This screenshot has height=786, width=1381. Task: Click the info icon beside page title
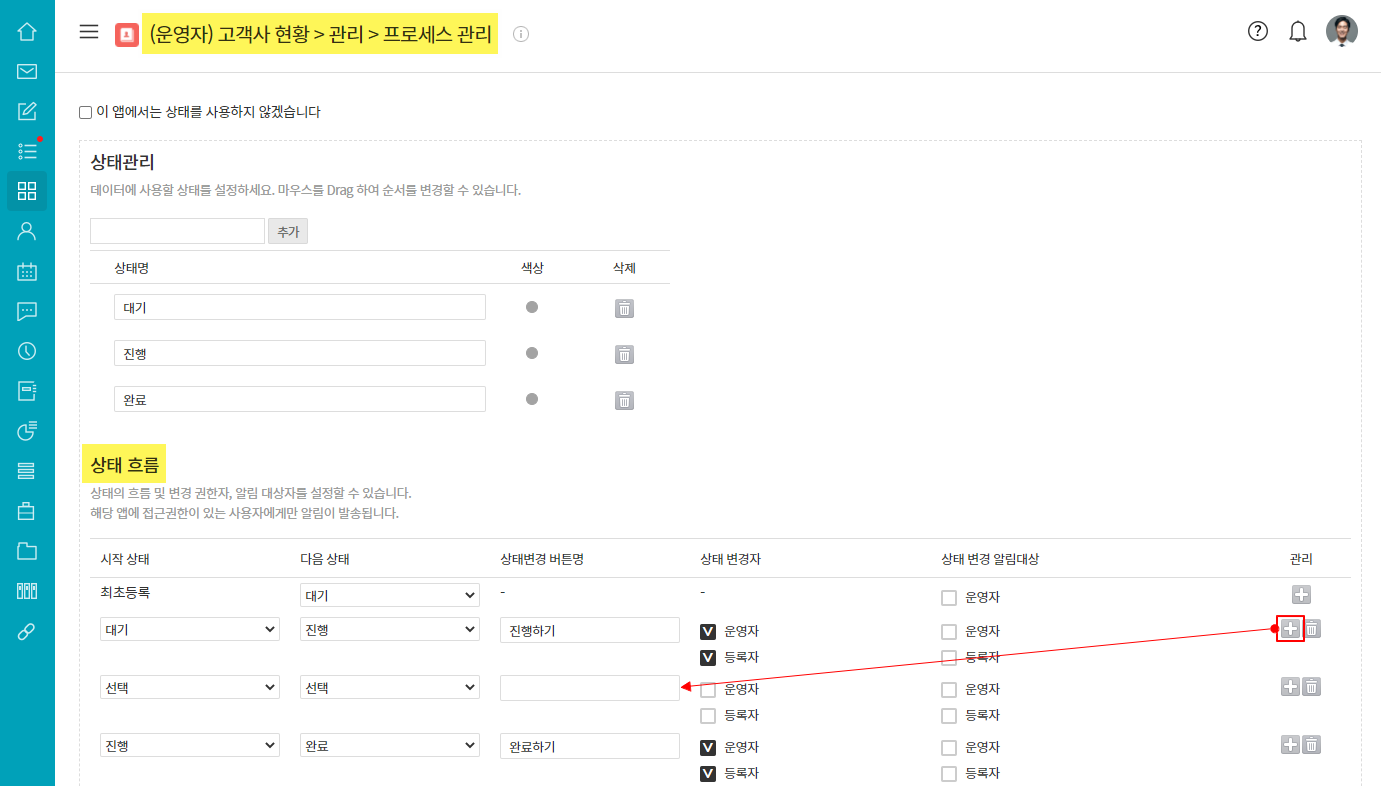[x=521, y=34]
